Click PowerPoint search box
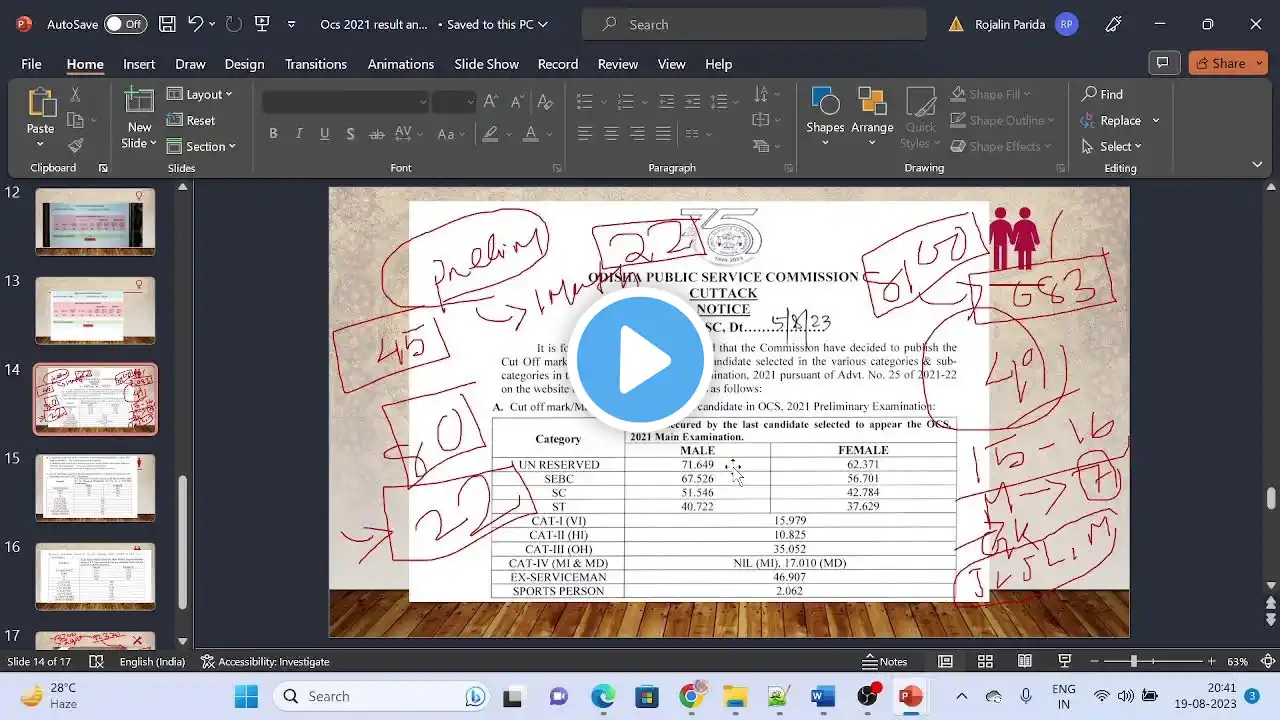This screenshot has height=720, width=1280. pos(754,24)
